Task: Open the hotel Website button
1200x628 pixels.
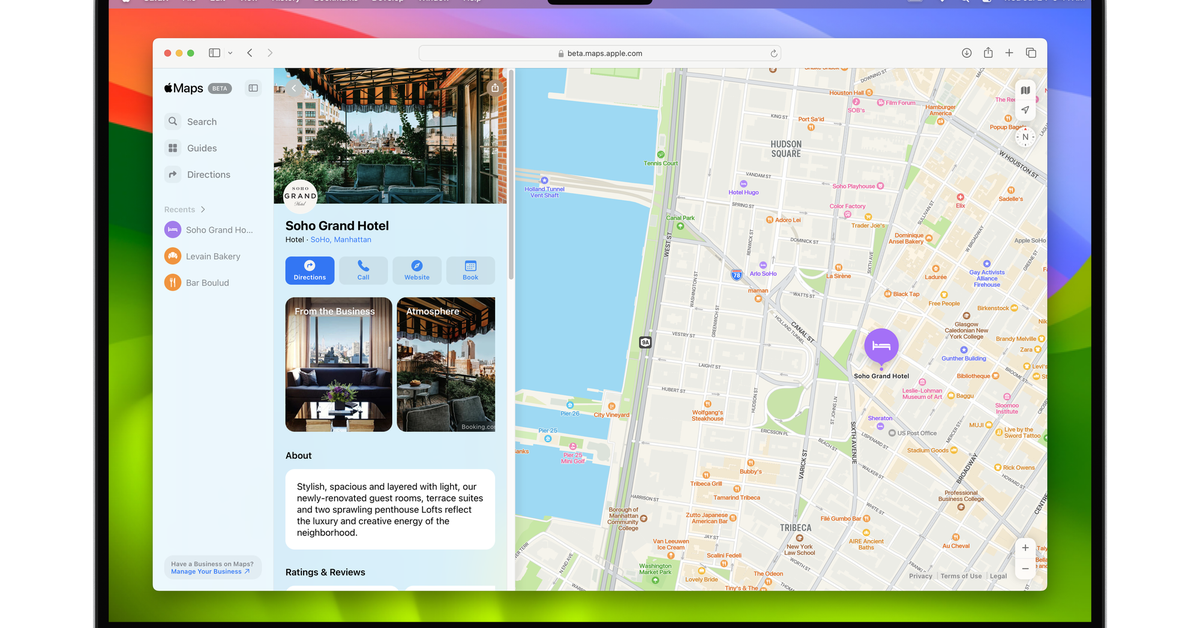Action: 417,271
